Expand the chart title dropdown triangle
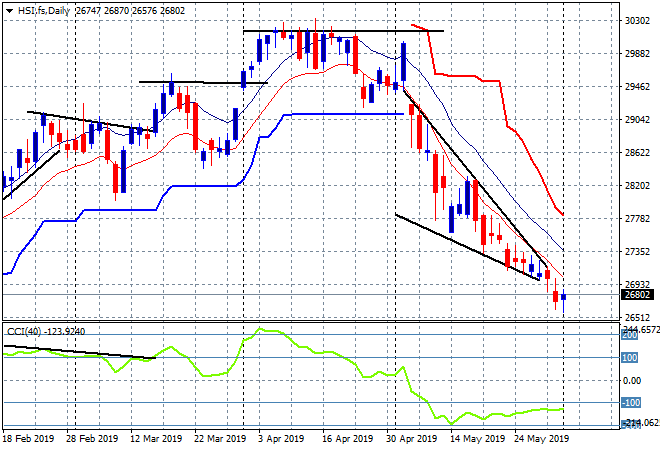 9,11
